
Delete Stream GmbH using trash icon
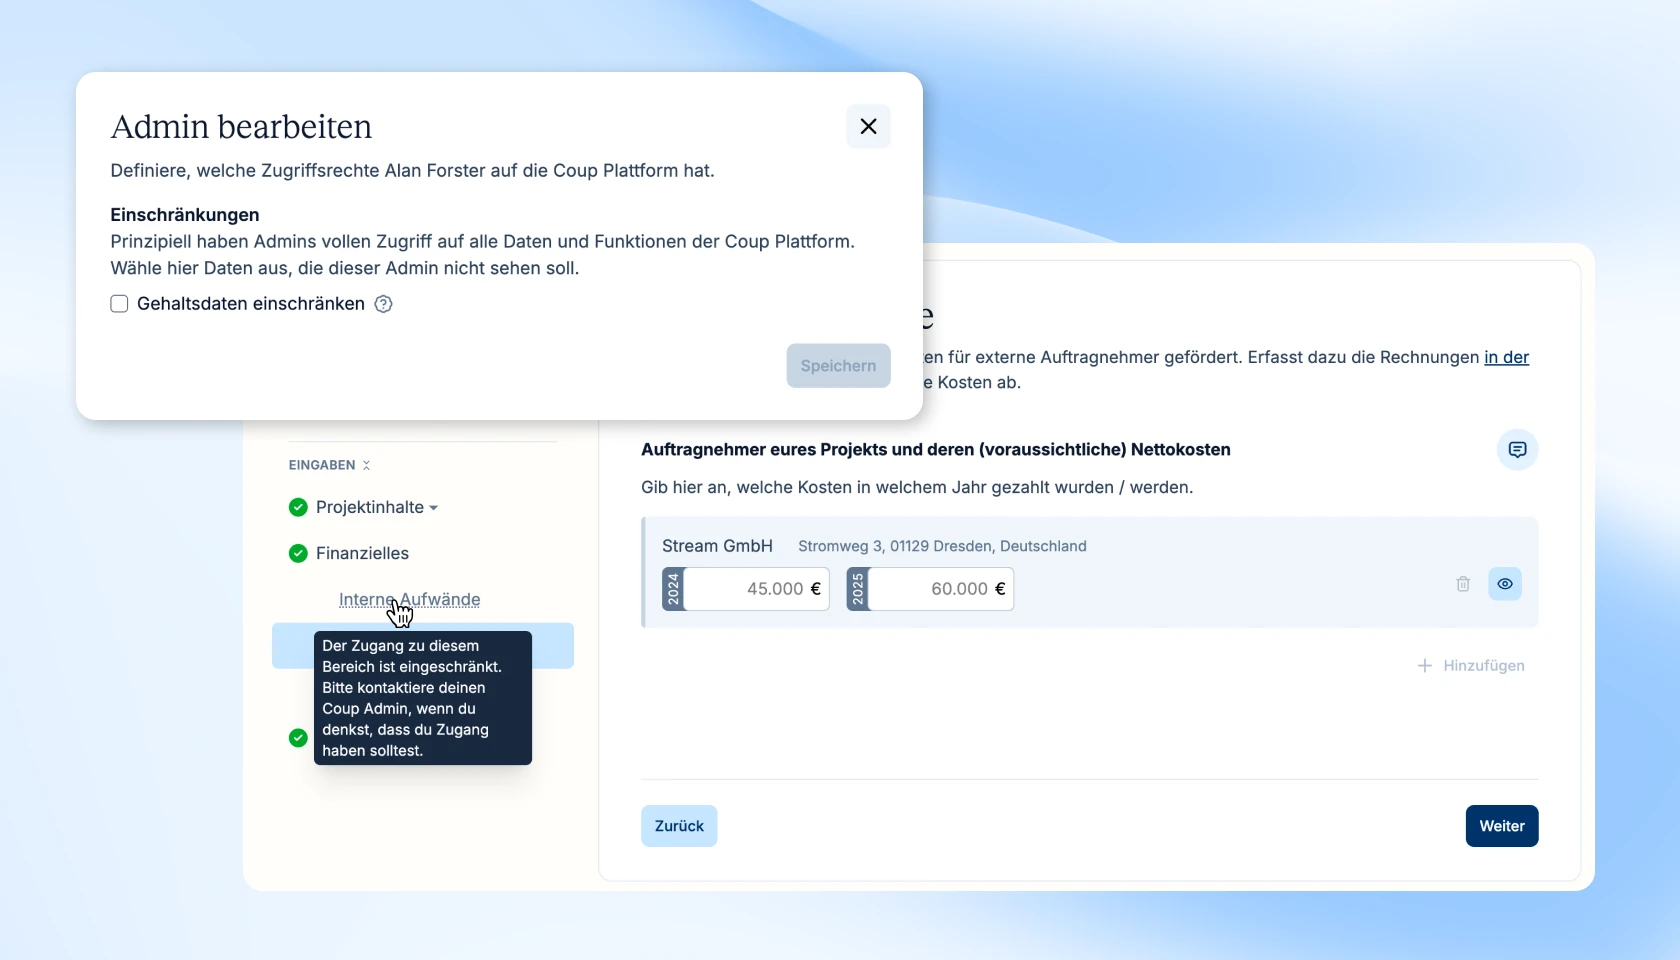1463,584
